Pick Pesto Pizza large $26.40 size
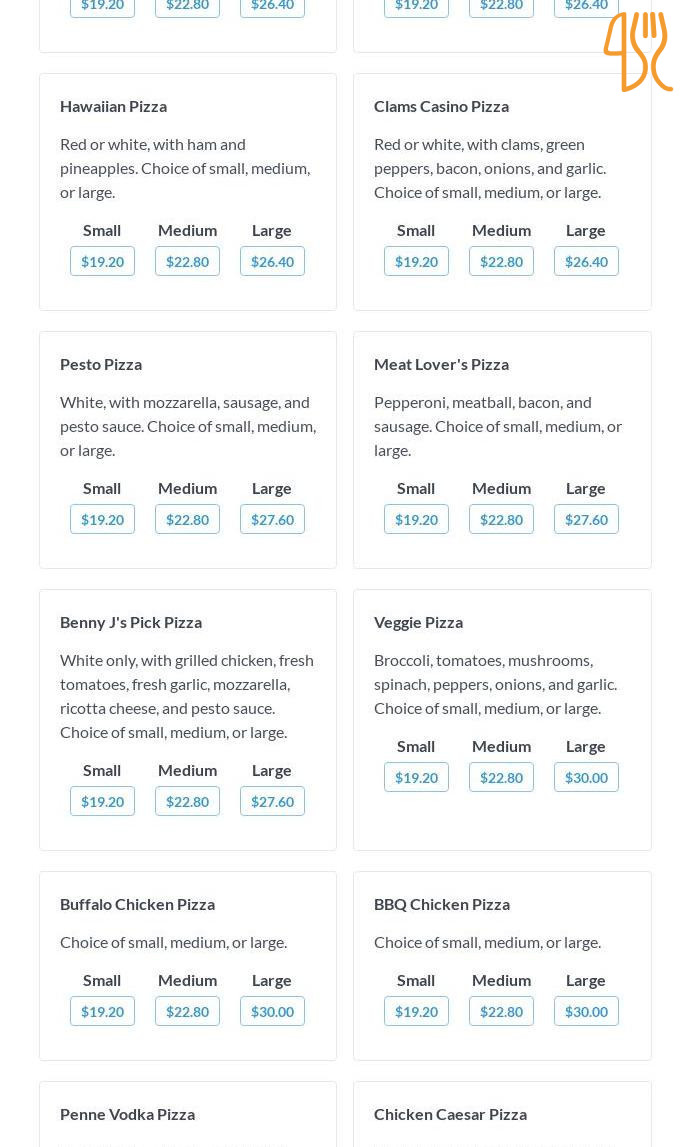 [x=272, y=520]
